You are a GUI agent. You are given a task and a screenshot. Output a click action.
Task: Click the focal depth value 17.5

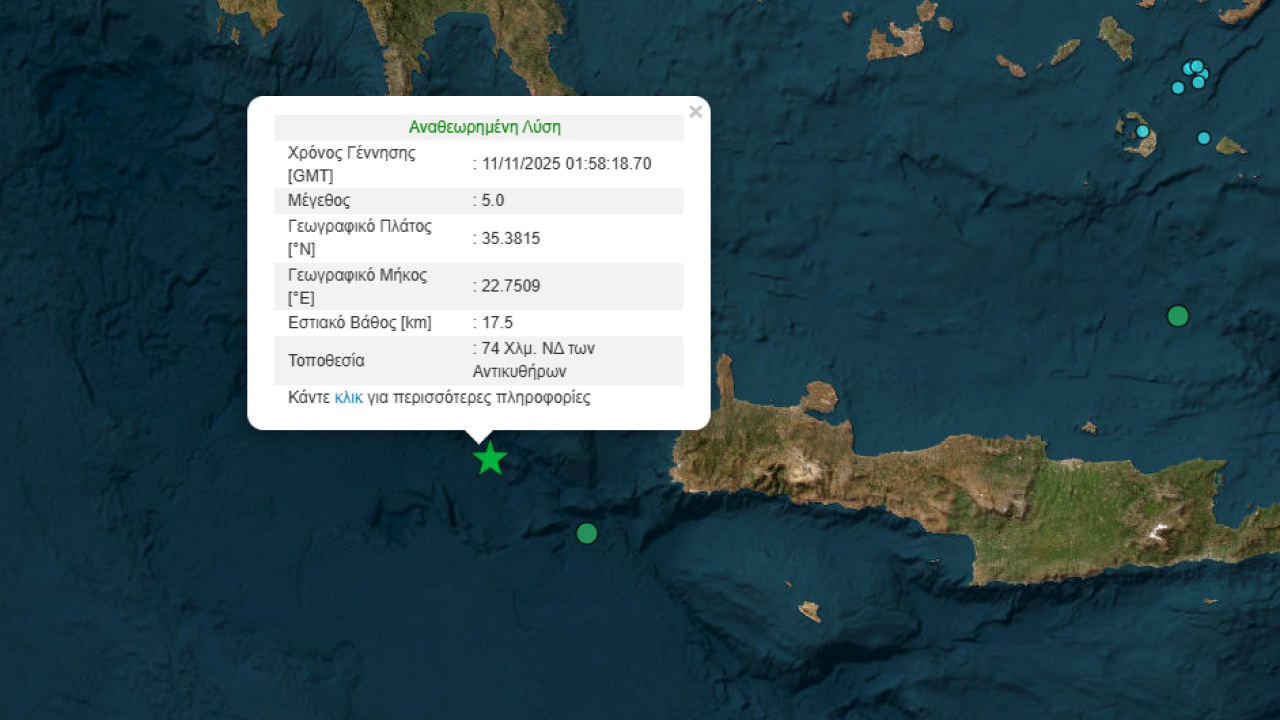coord(497,322)
